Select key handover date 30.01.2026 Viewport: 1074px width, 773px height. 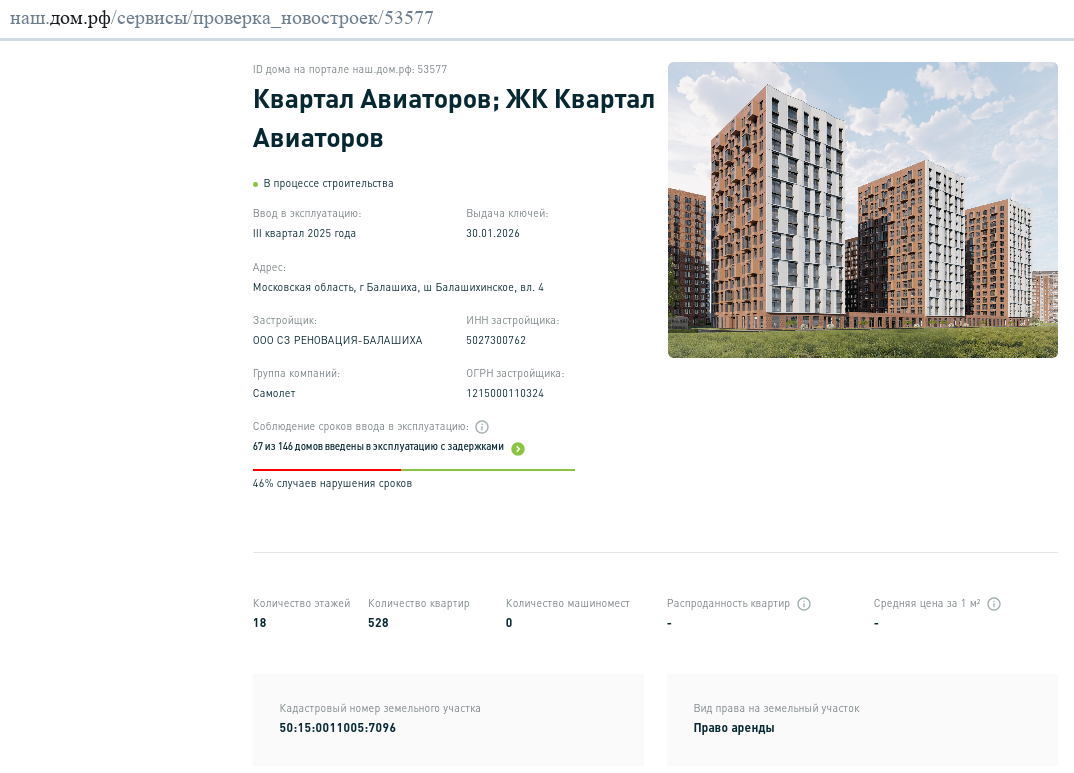tap(493, 233)
